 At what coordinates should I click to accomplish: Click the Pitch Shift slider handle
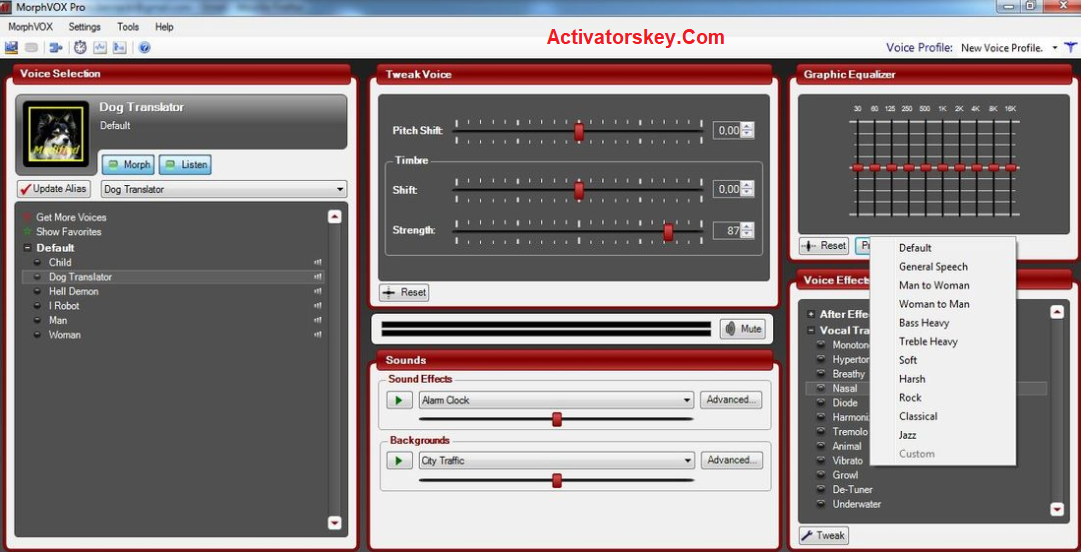point(579,131)
